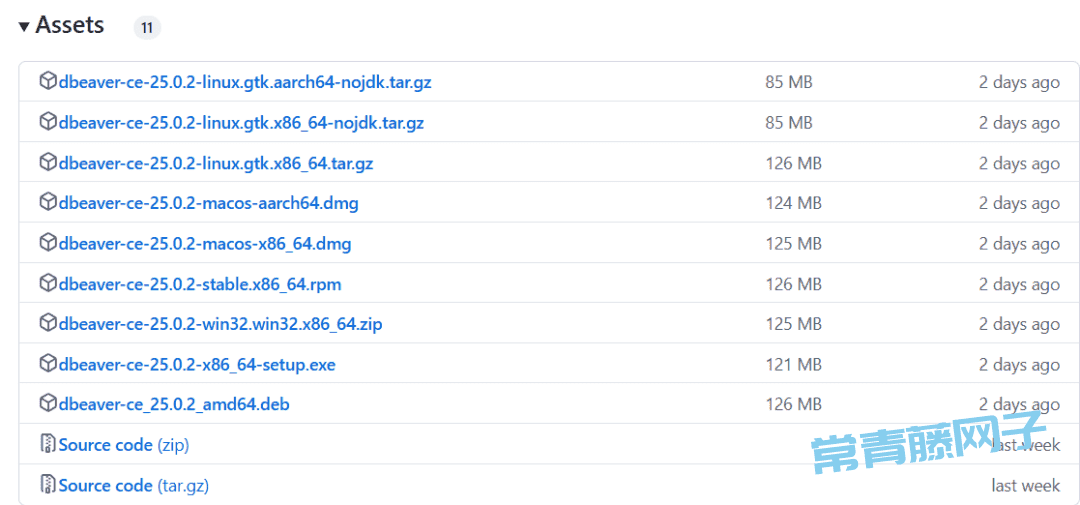The image size is (1080, 505).
Task: Click 125 MB size of win32.win32.x86_64.zip
Action: coord(793,324)
